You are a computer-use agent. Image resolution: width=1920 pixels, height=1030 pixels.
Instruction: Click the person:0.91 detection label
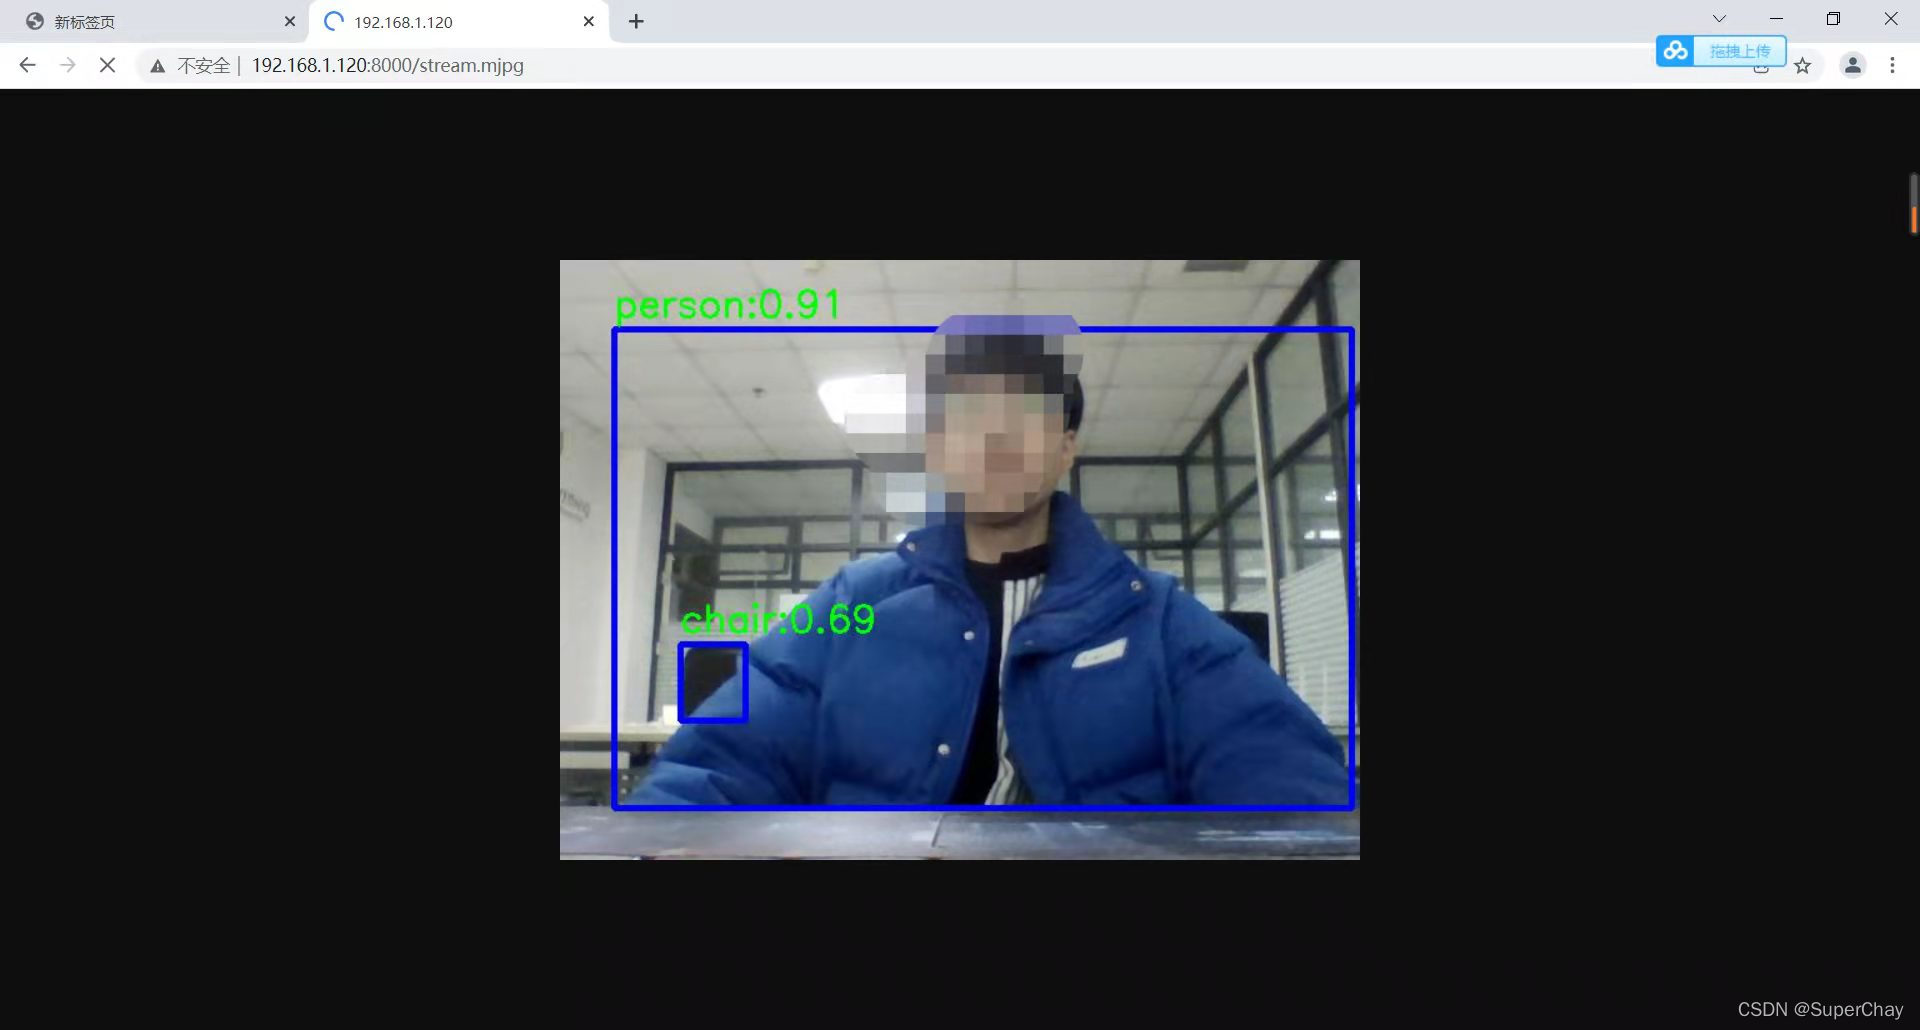click(728, 305)
